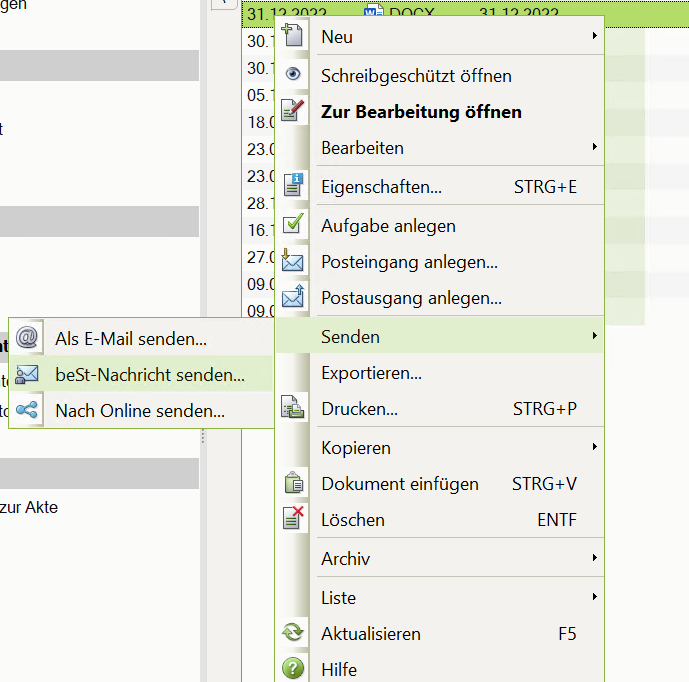
Task: Expand the Bearbeiten submenu arrow
Action: tap(595, 147)
